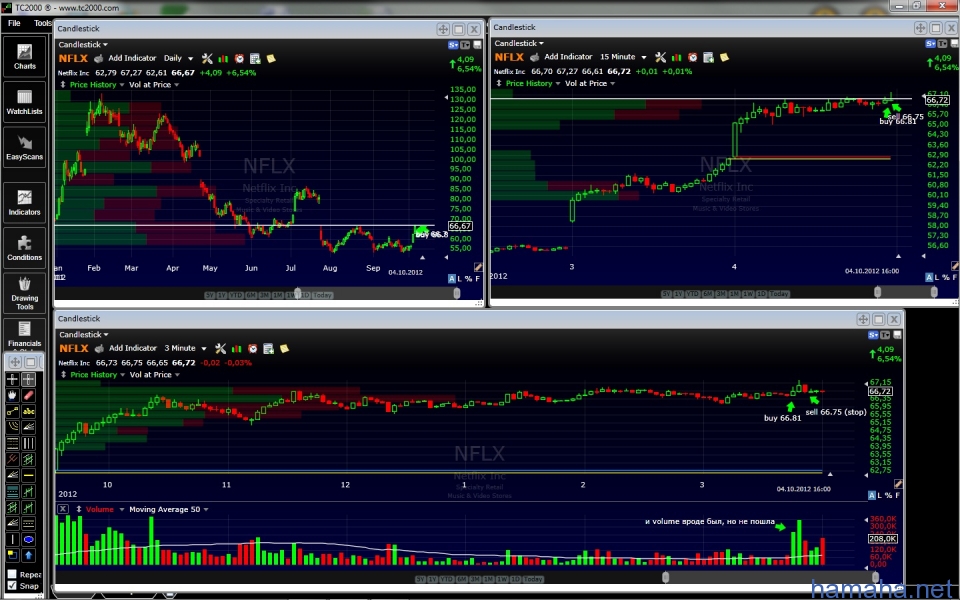Open EasyScans from the sidebar
This screenshot has width=960, height=600.
coord(24,148)
